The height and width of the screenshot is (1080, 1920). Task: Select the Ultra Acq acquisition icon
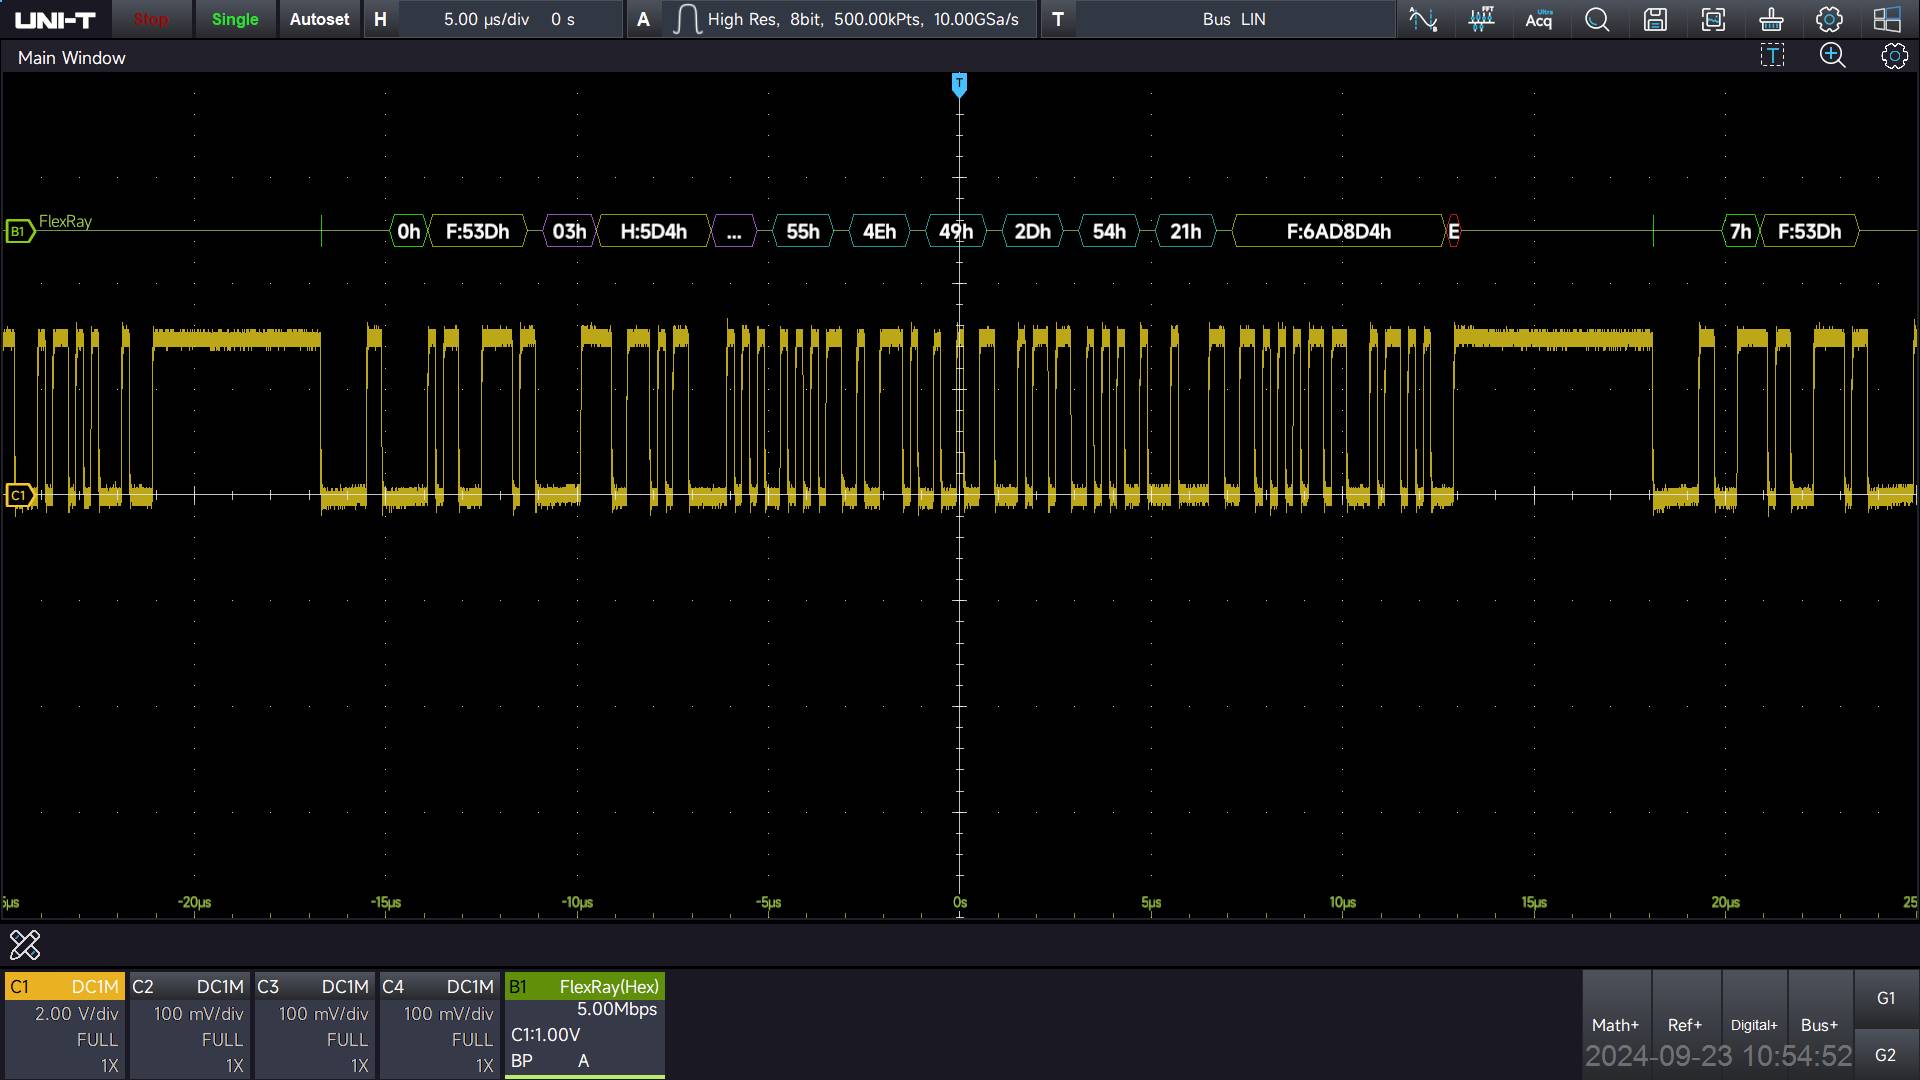pos(1539,19)
